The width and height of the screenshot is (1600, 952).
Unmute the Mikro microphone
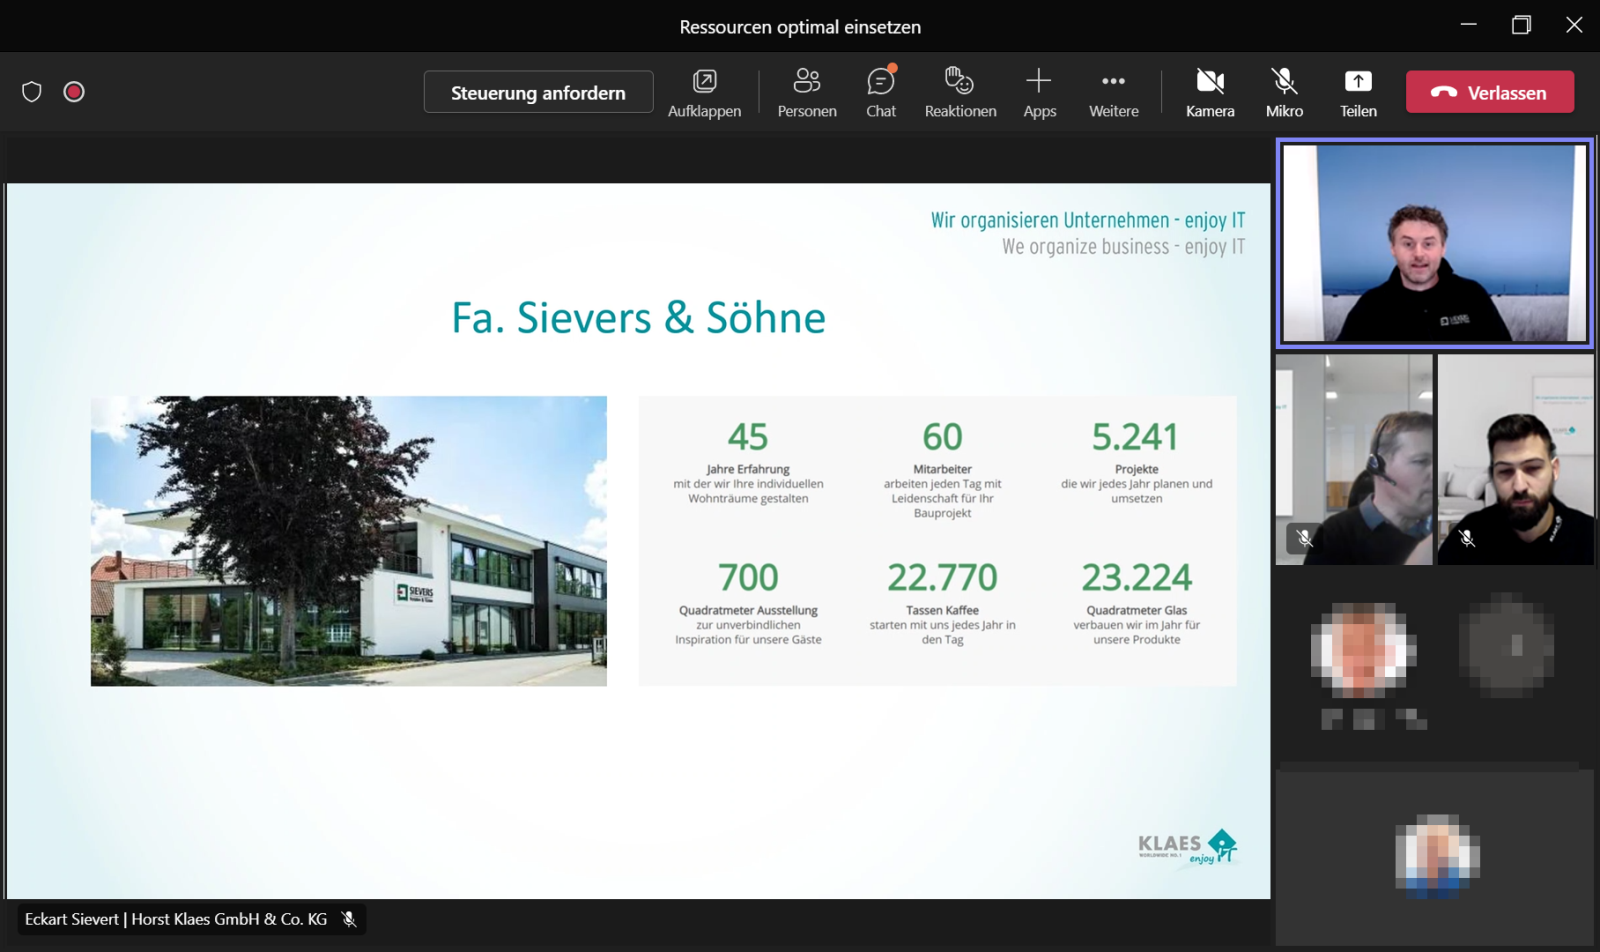coord(1284,93)
